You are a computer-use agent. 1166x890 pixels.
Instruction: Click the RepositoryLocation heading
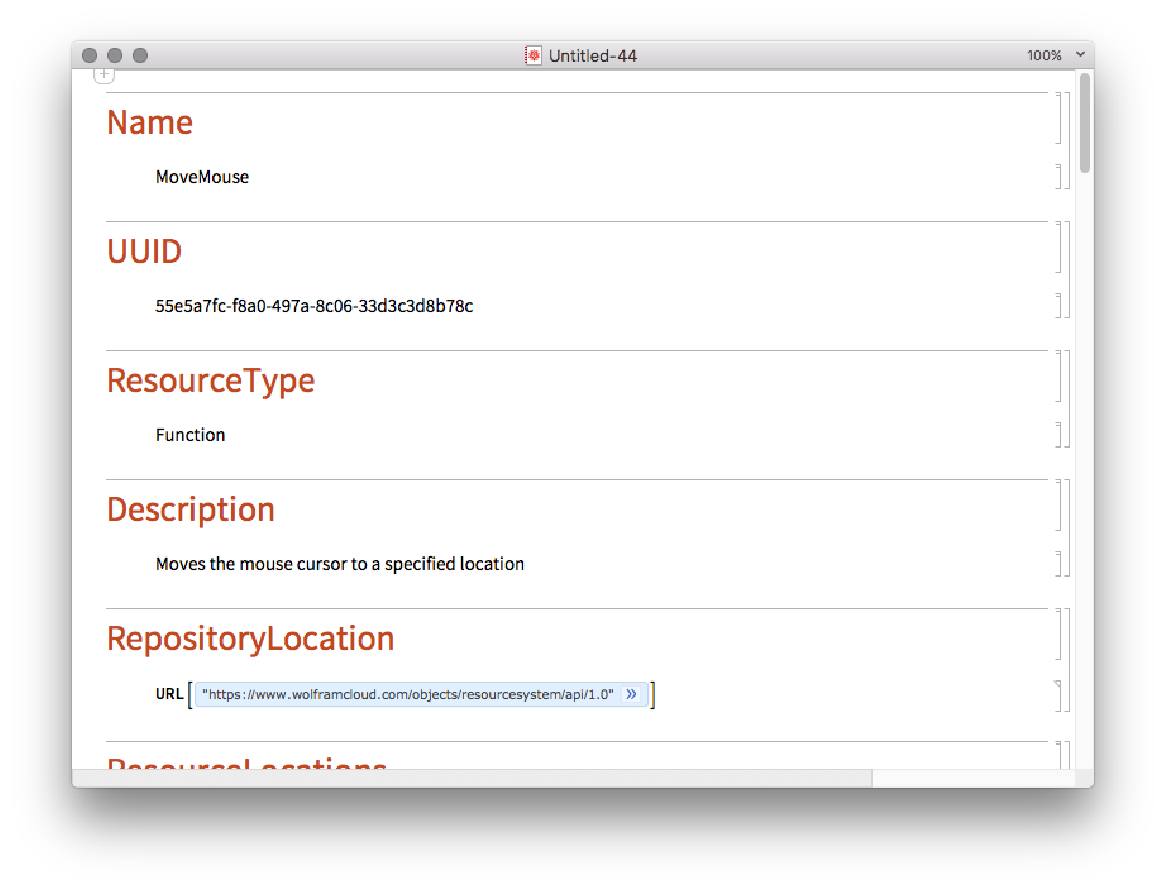tap(251, 638)
